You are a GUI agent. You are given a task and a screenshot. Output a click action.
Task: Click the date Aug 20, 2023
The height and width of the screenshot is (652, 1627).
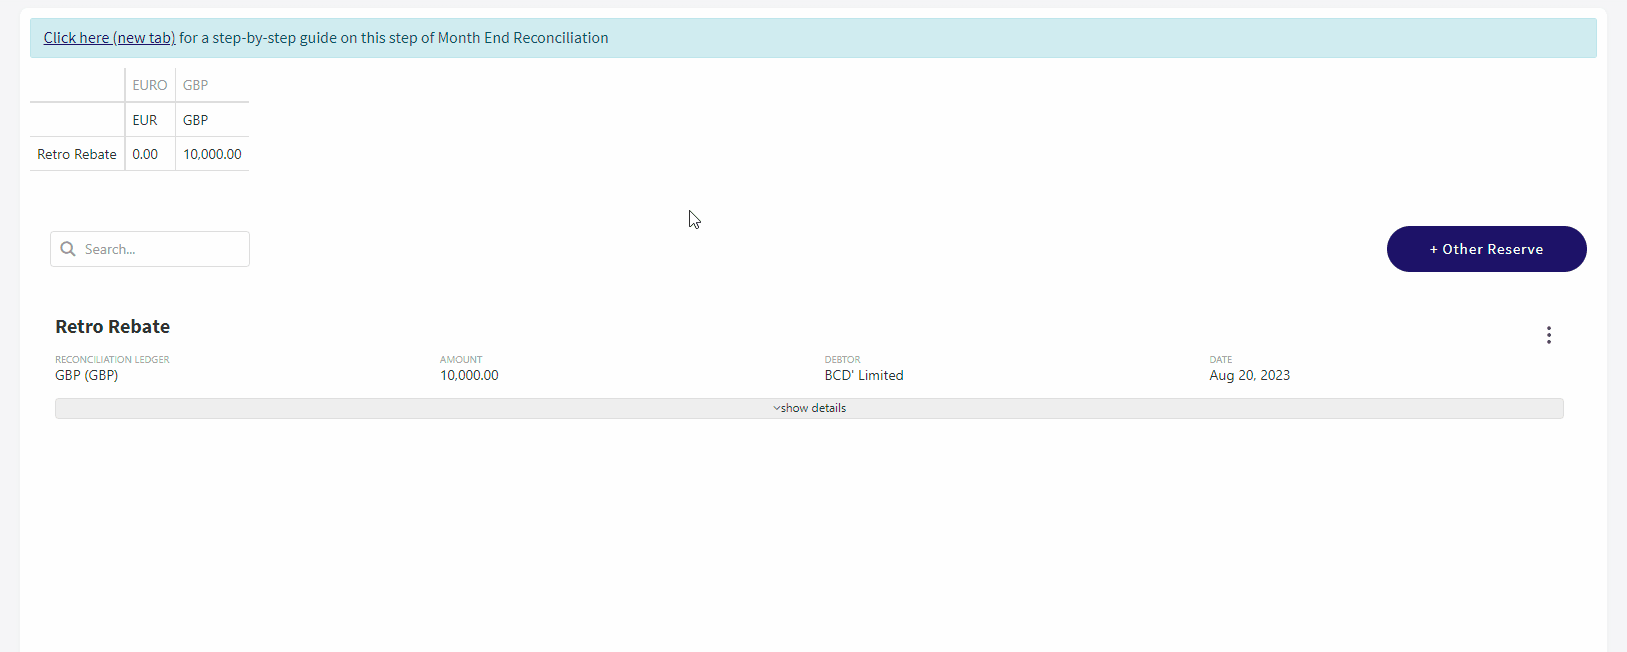[1249, 375]
